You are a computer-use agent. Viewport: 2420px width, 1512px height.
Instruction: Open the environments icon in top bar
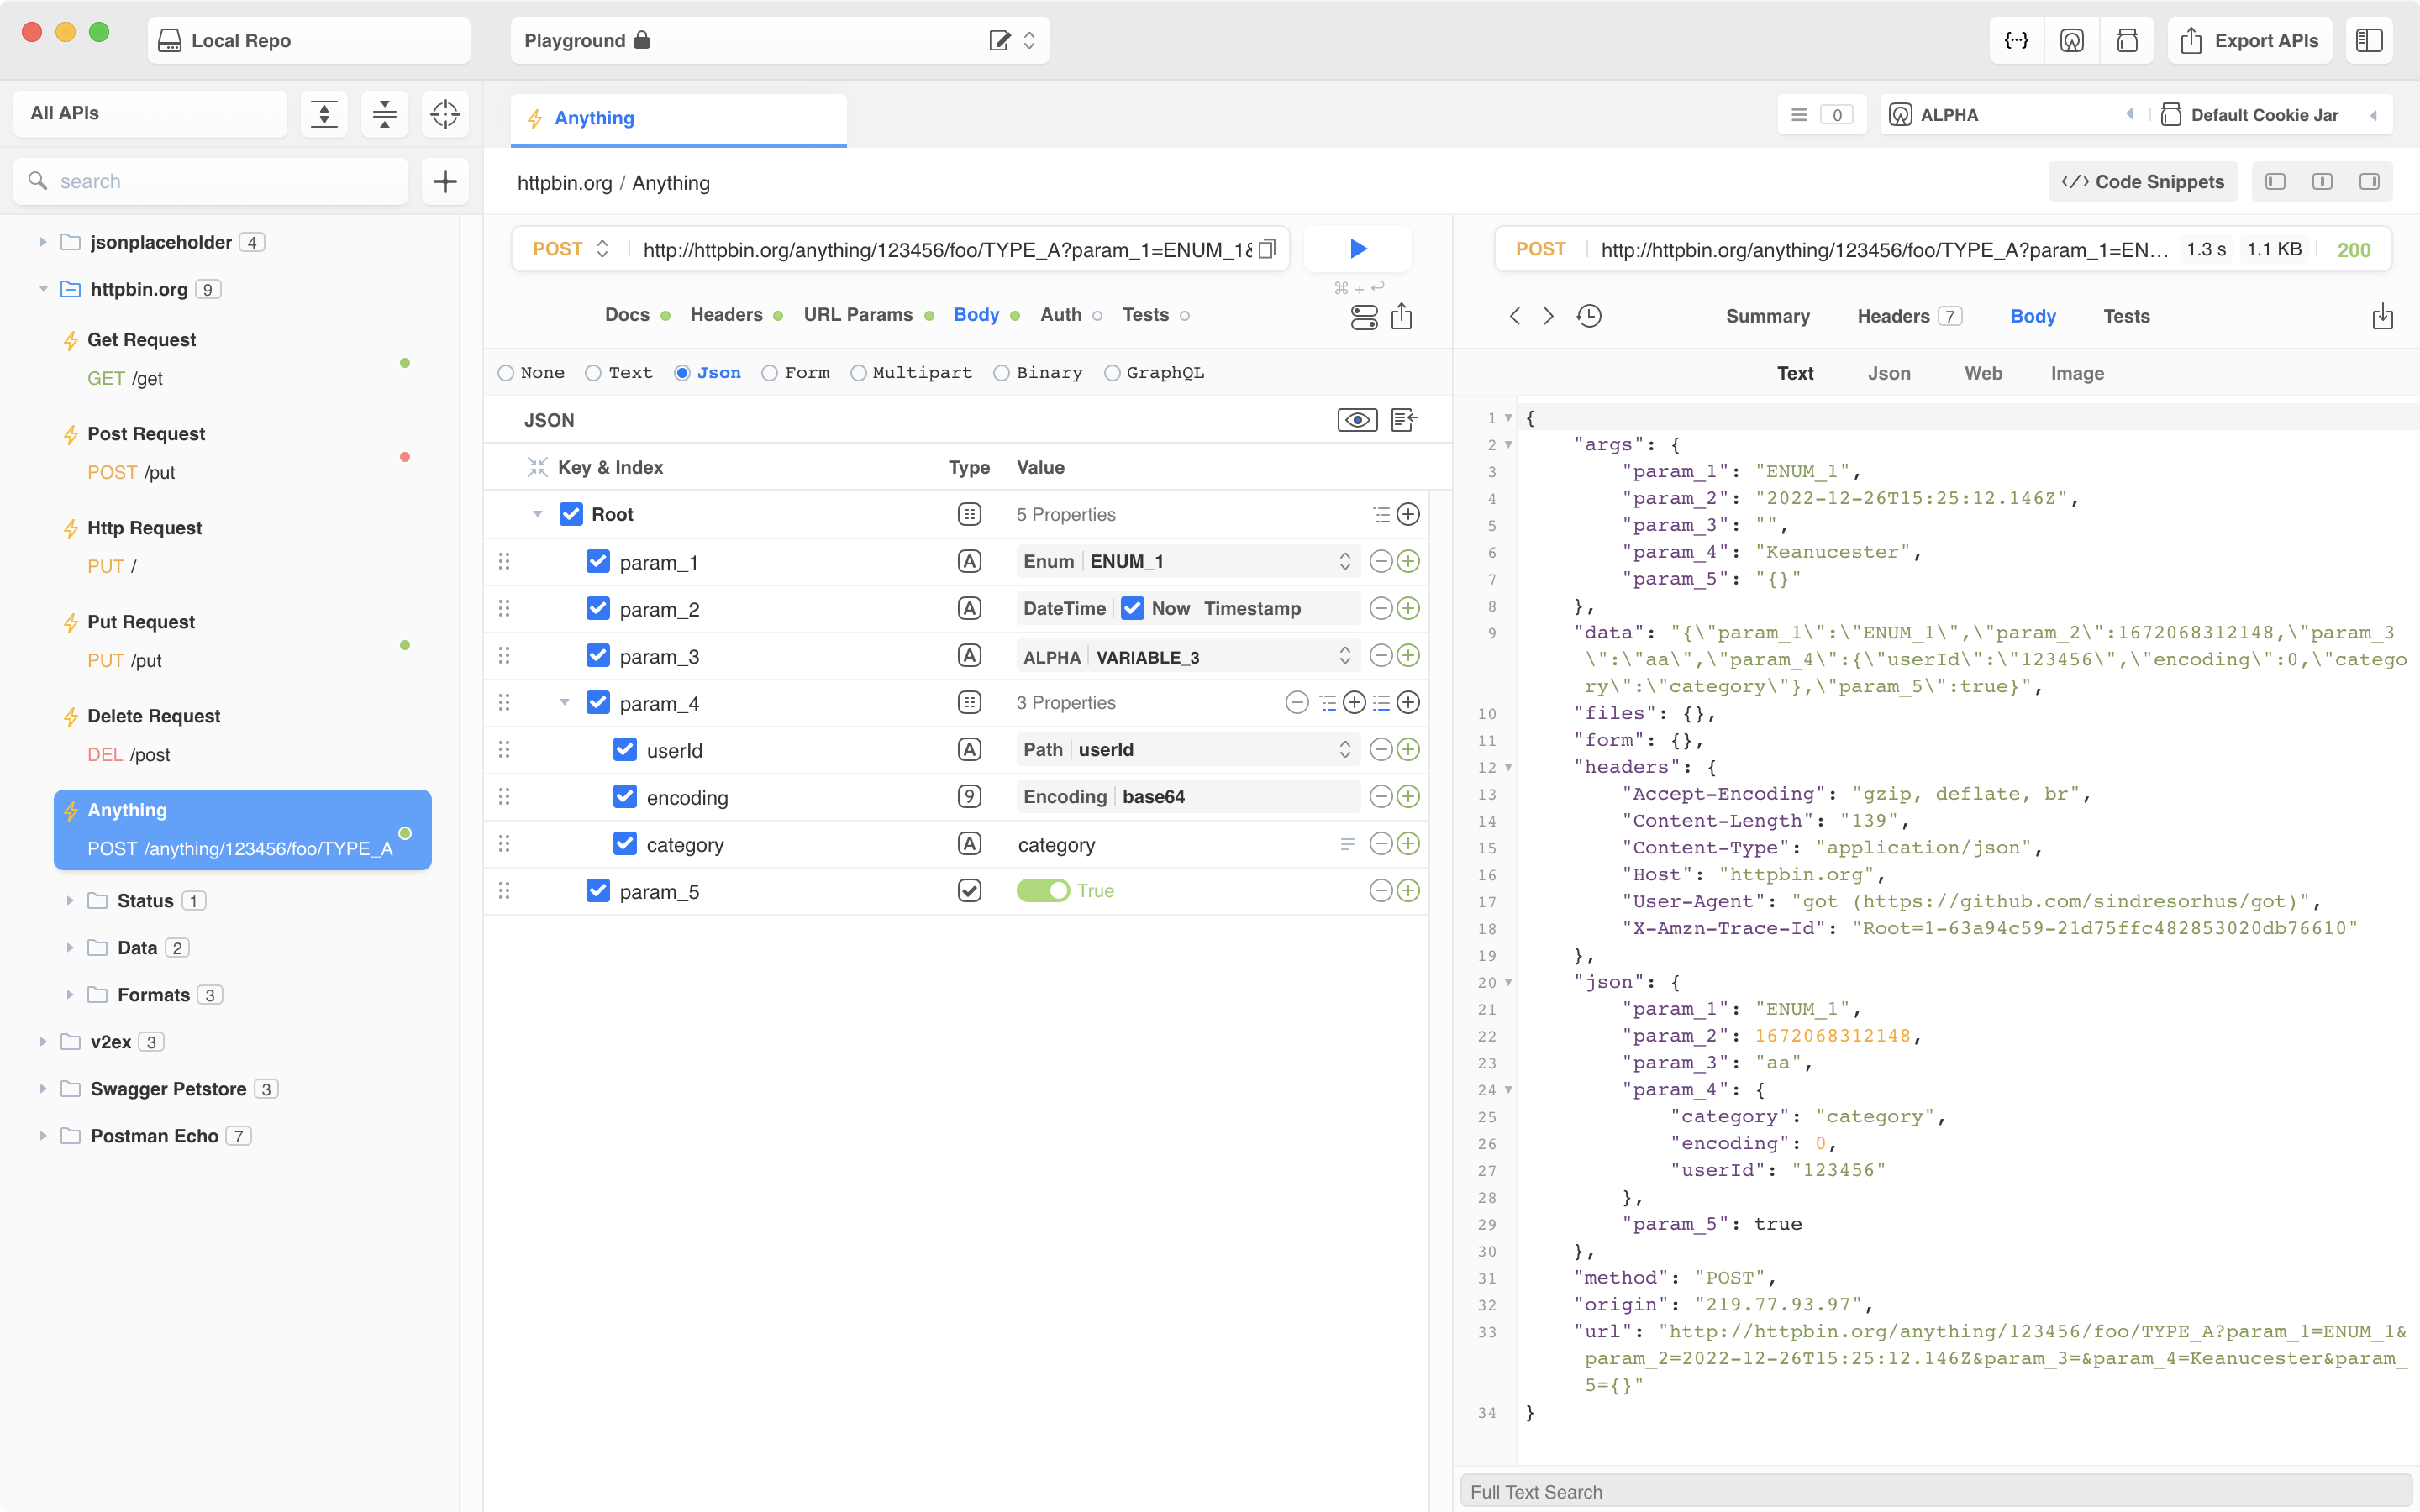(x=2071, y=40)
